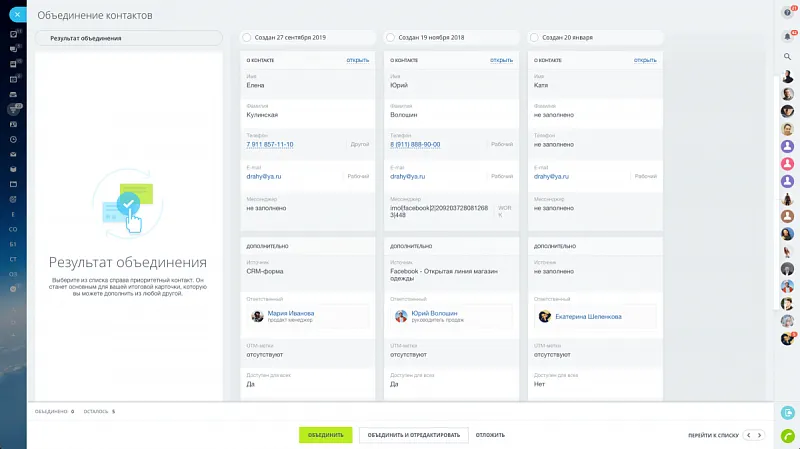Select contact created 27 сентября 2019
The width and height of the screenshot is (800, 449).
coord(246,37)
